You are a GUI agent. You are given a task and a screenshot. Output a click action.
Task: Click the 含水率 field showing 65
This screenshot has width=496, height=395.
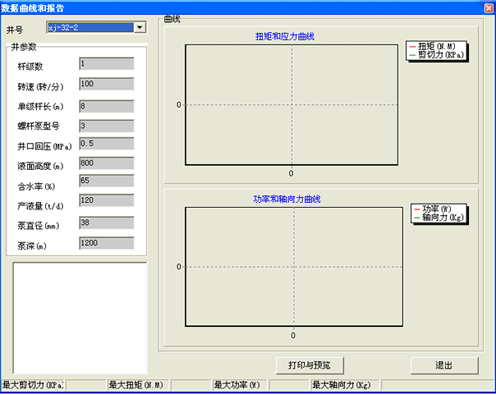click(107, 181)
